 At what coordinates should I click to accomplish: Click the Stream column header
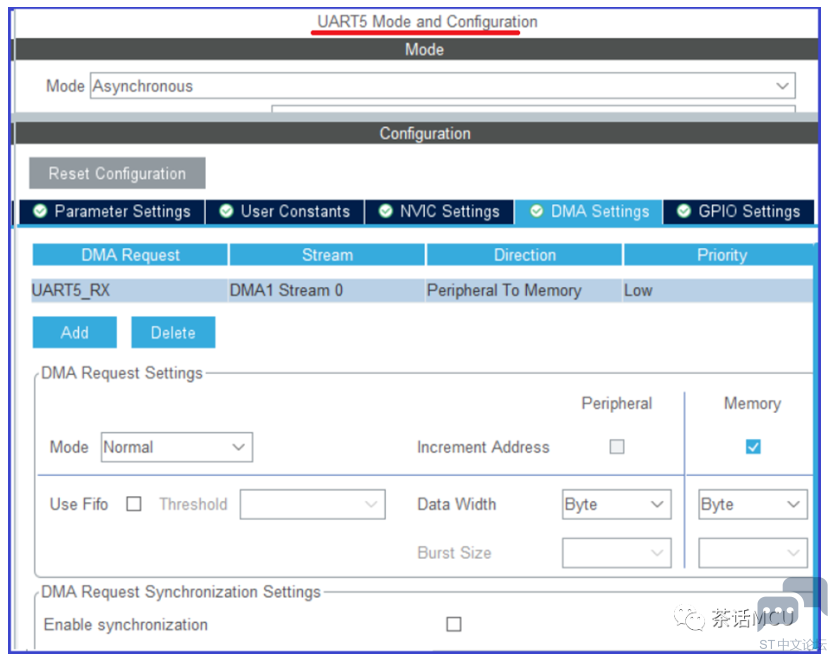(327, 255)
